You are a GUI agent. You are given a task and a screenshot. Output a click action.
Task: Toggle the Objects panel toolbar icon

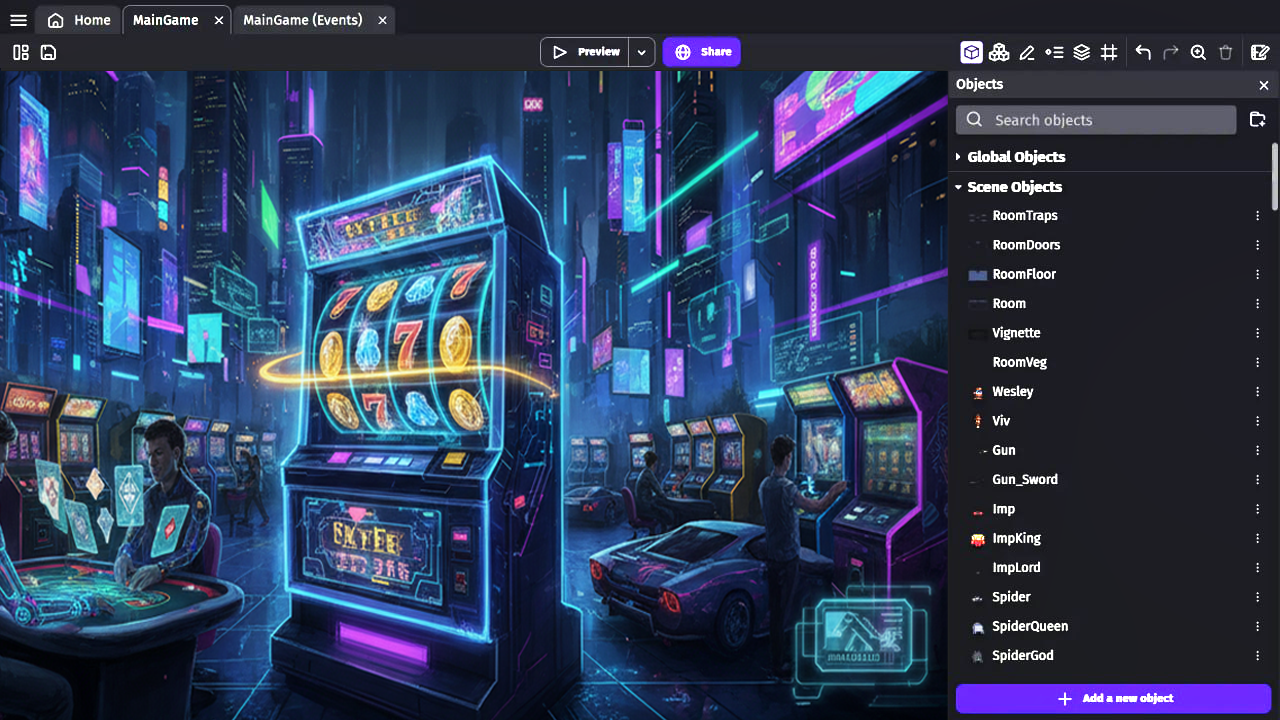tap(971, 52)
